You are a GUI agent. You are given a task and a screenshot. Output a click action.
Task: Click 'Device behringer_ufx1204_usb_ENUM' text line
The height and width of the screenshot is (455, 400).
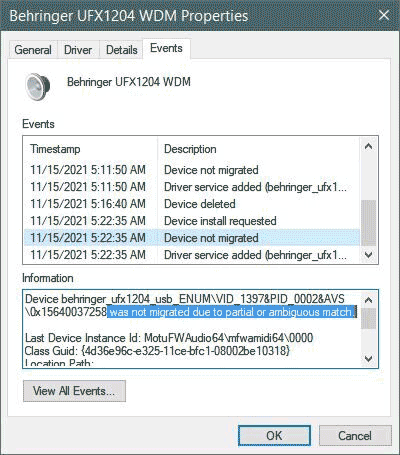pyautogui.click(x=185, y=299)
